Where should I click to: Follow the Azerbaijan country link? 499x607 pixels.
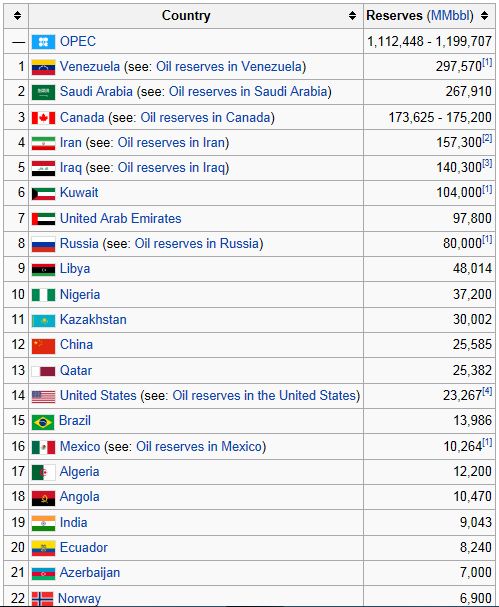coord(90,572)
